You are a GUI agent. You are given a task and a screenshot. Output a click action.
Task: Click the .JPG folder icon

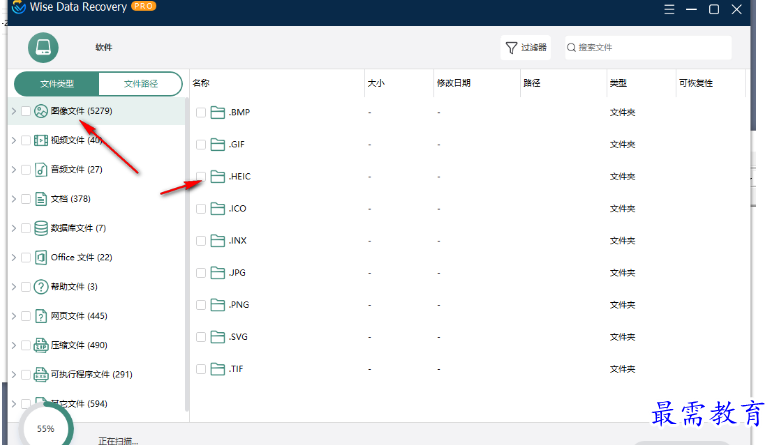click(x=217, y=273)
